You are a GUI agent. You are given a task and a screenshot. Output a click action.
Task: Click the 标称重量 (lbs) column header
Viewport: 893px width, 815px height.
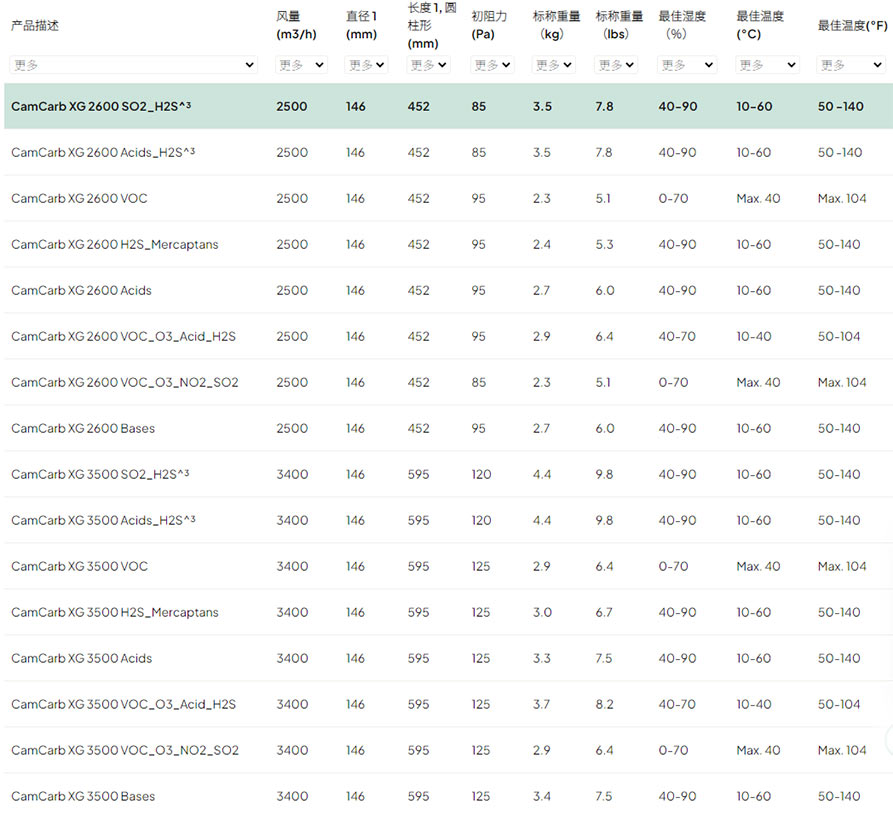[x=619, y=26]
